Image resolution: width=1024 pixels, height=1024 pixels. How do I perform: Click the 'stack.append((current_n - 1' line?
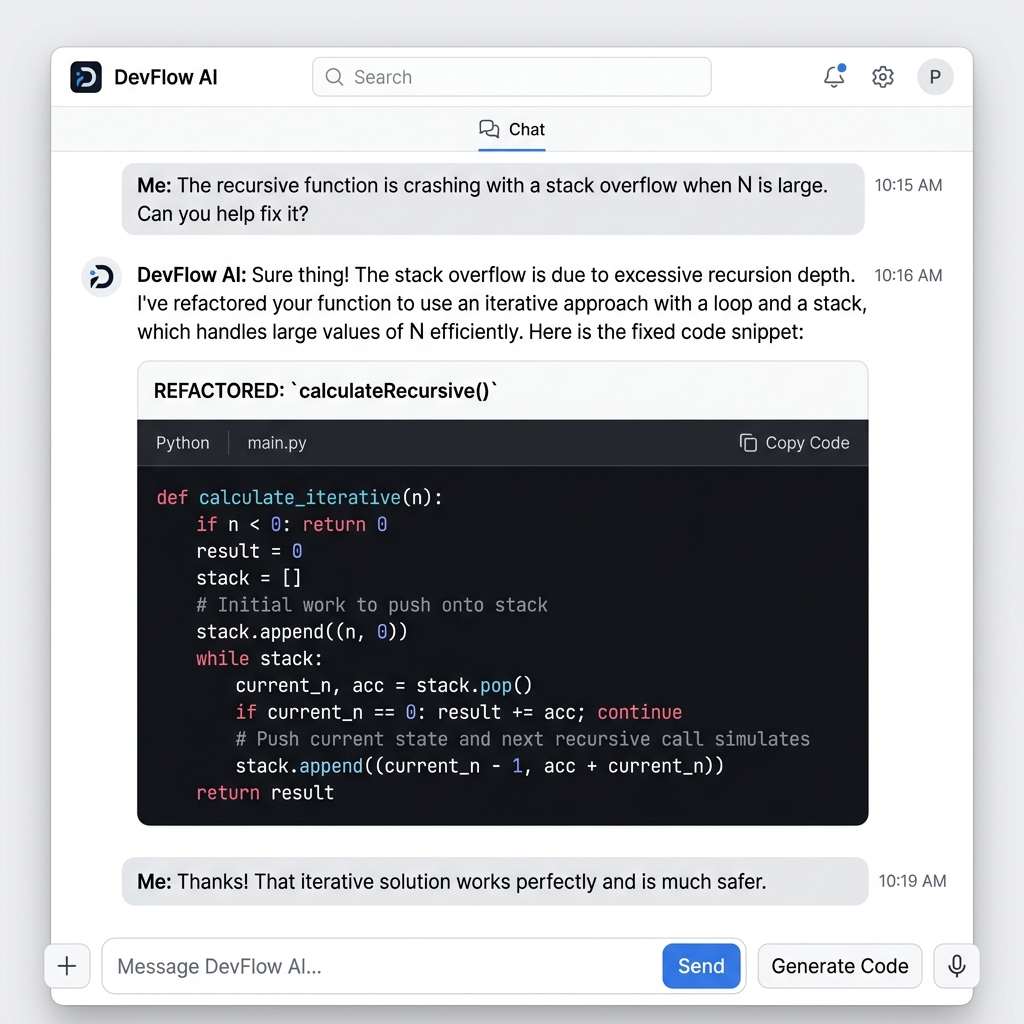(x=479, y=765)
